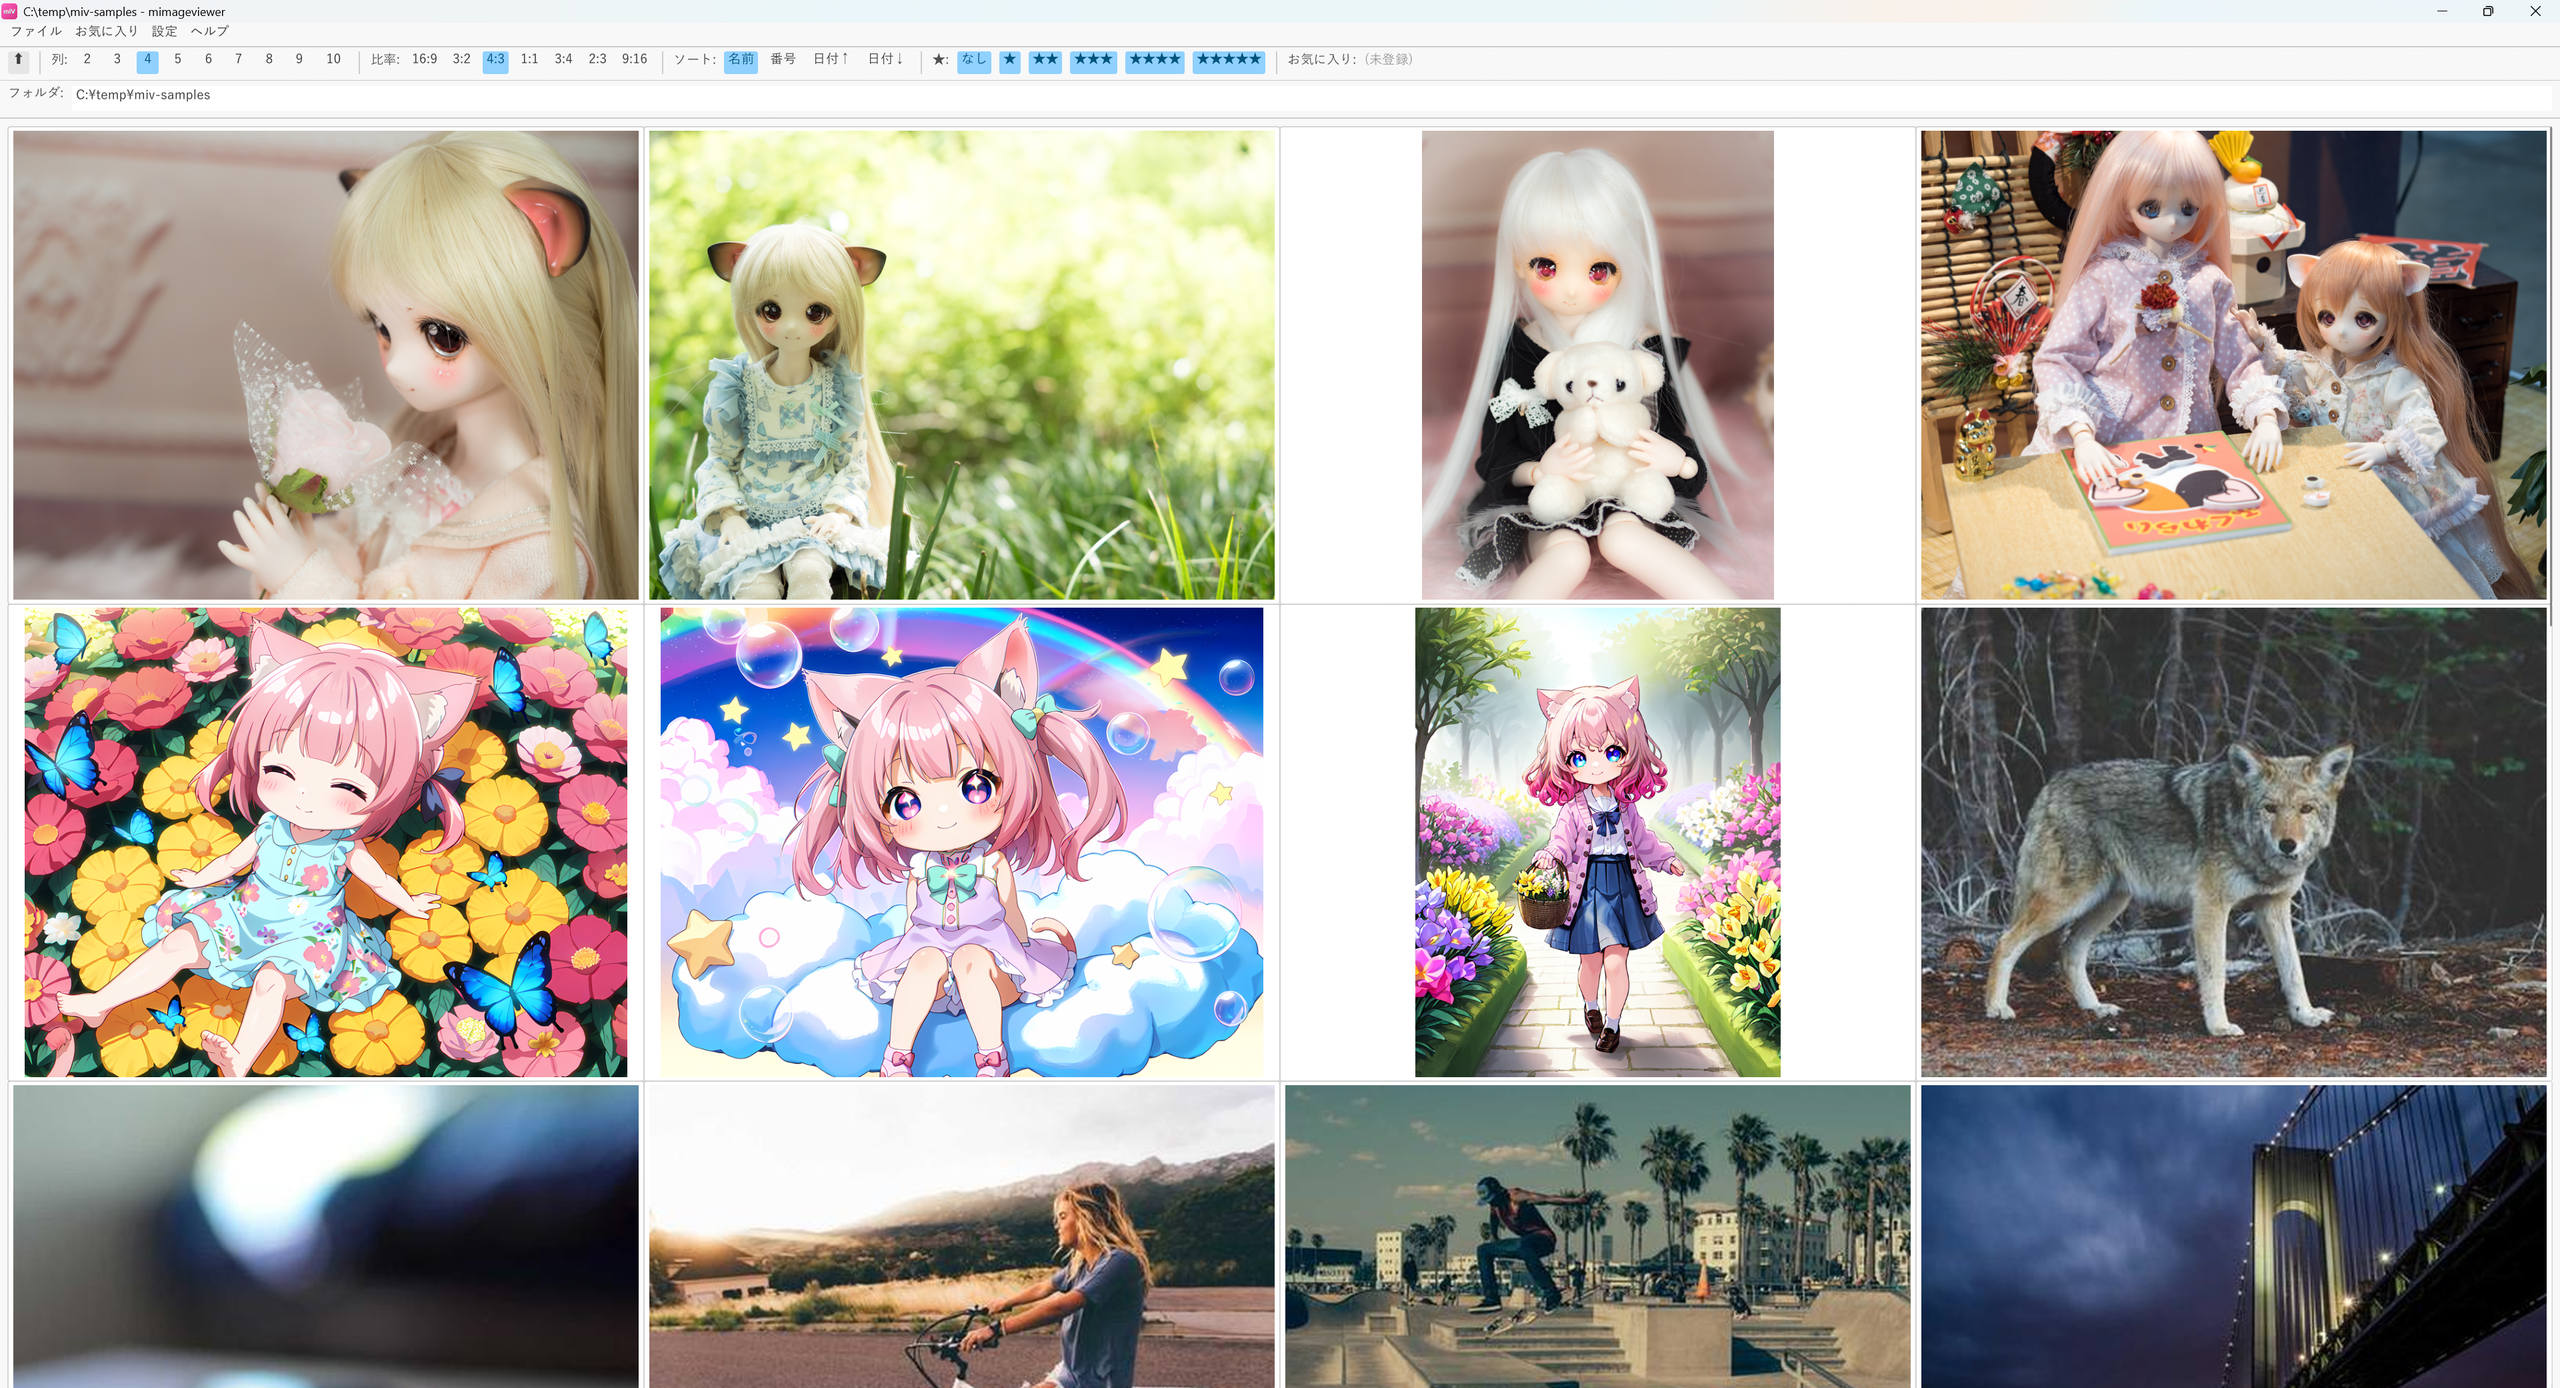Open the anime girl on cloud with rainbow thumbnail
Image resolution: width=2560 pixels, height=1388 pixels.
pos(962,842)
